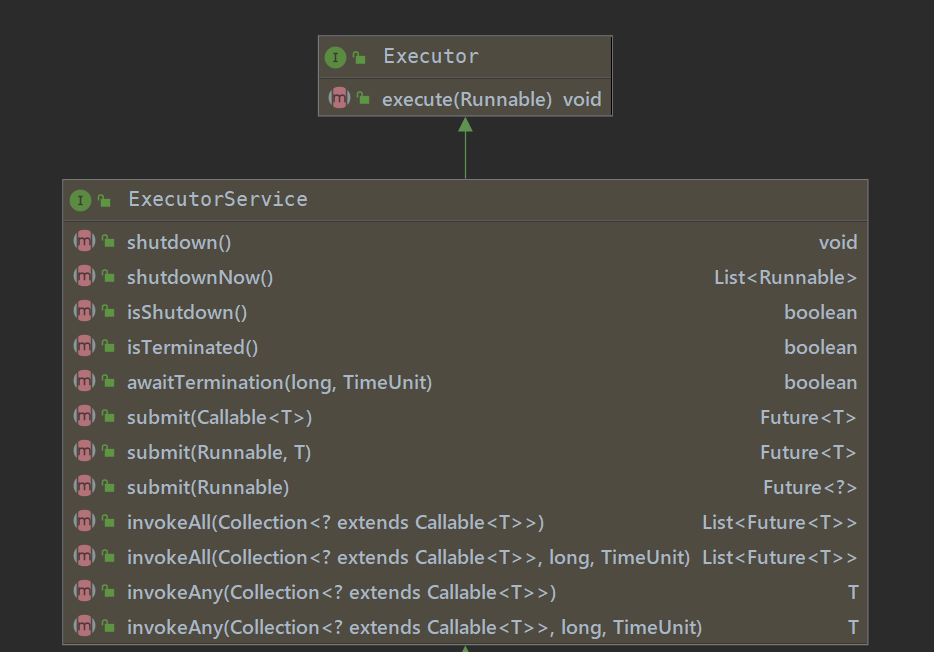934x652 pixels.
Task: Click the visibility icon next to Executor title
Action: [359, 58]
